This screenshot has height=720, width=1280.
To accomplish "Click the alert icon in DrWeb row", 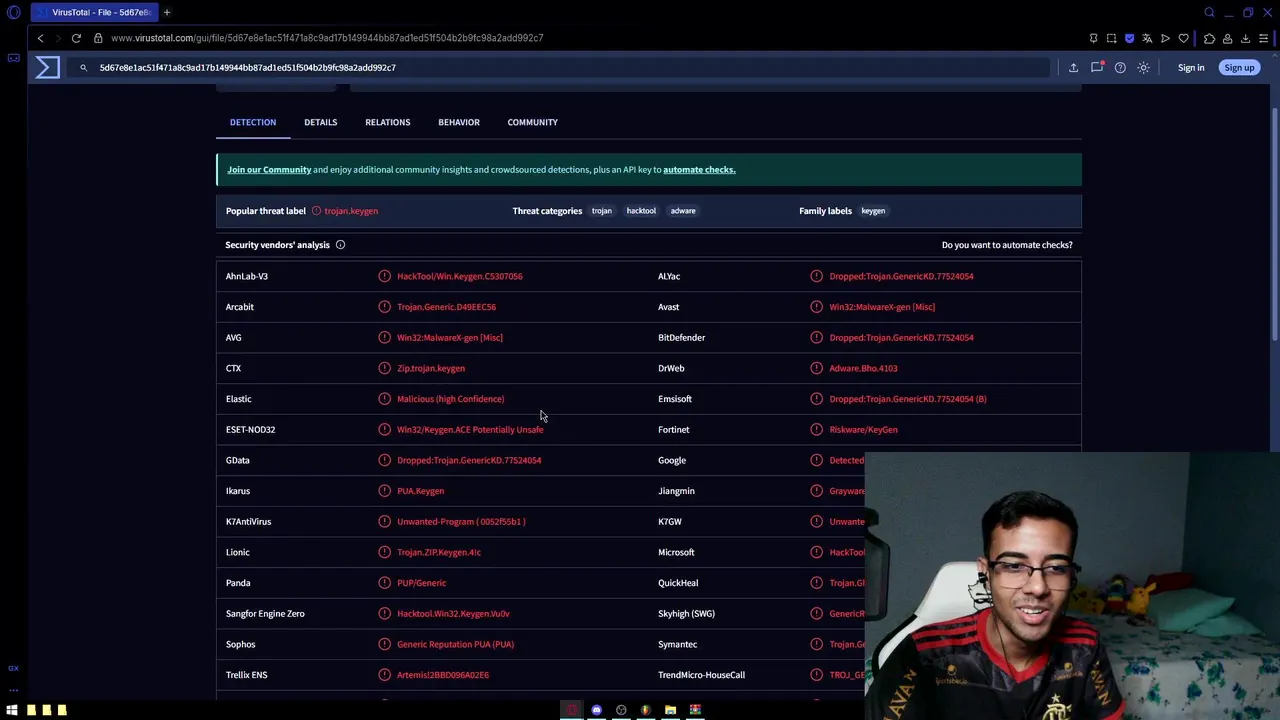I will (x=816, y=368).
